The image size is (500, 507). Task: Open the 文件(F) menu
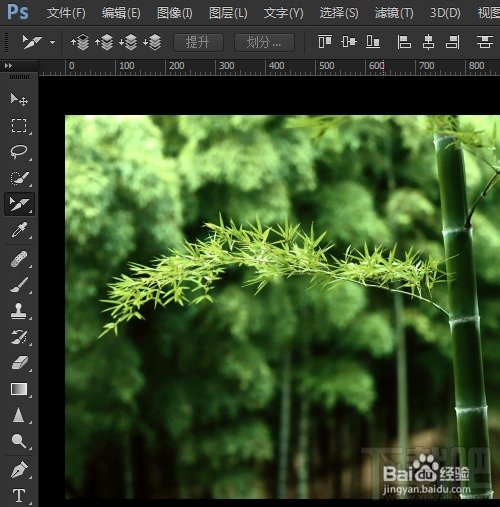tap(66, 13)
